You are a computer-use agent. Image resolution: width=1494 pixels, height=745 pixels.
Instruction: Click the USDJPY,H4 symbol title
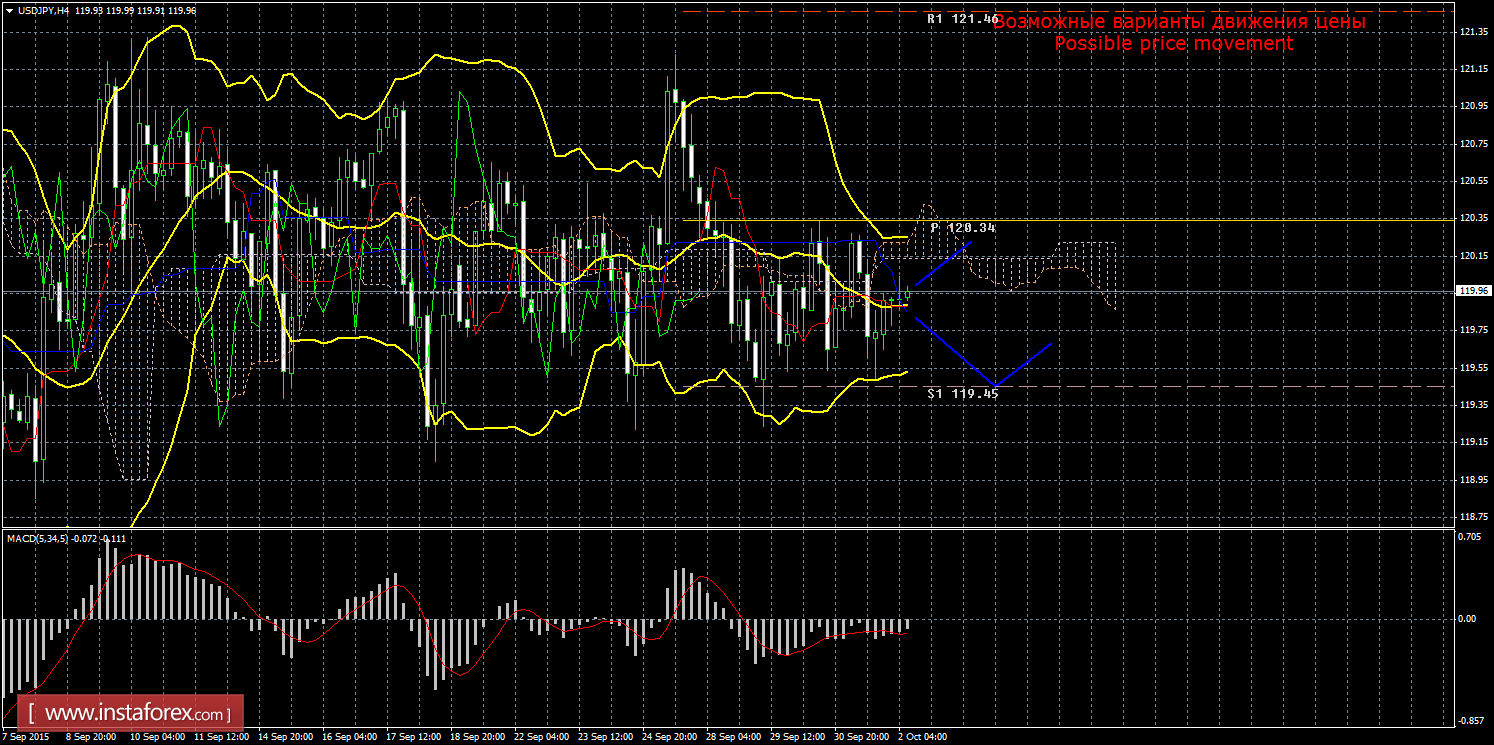(x=37, y=10)
